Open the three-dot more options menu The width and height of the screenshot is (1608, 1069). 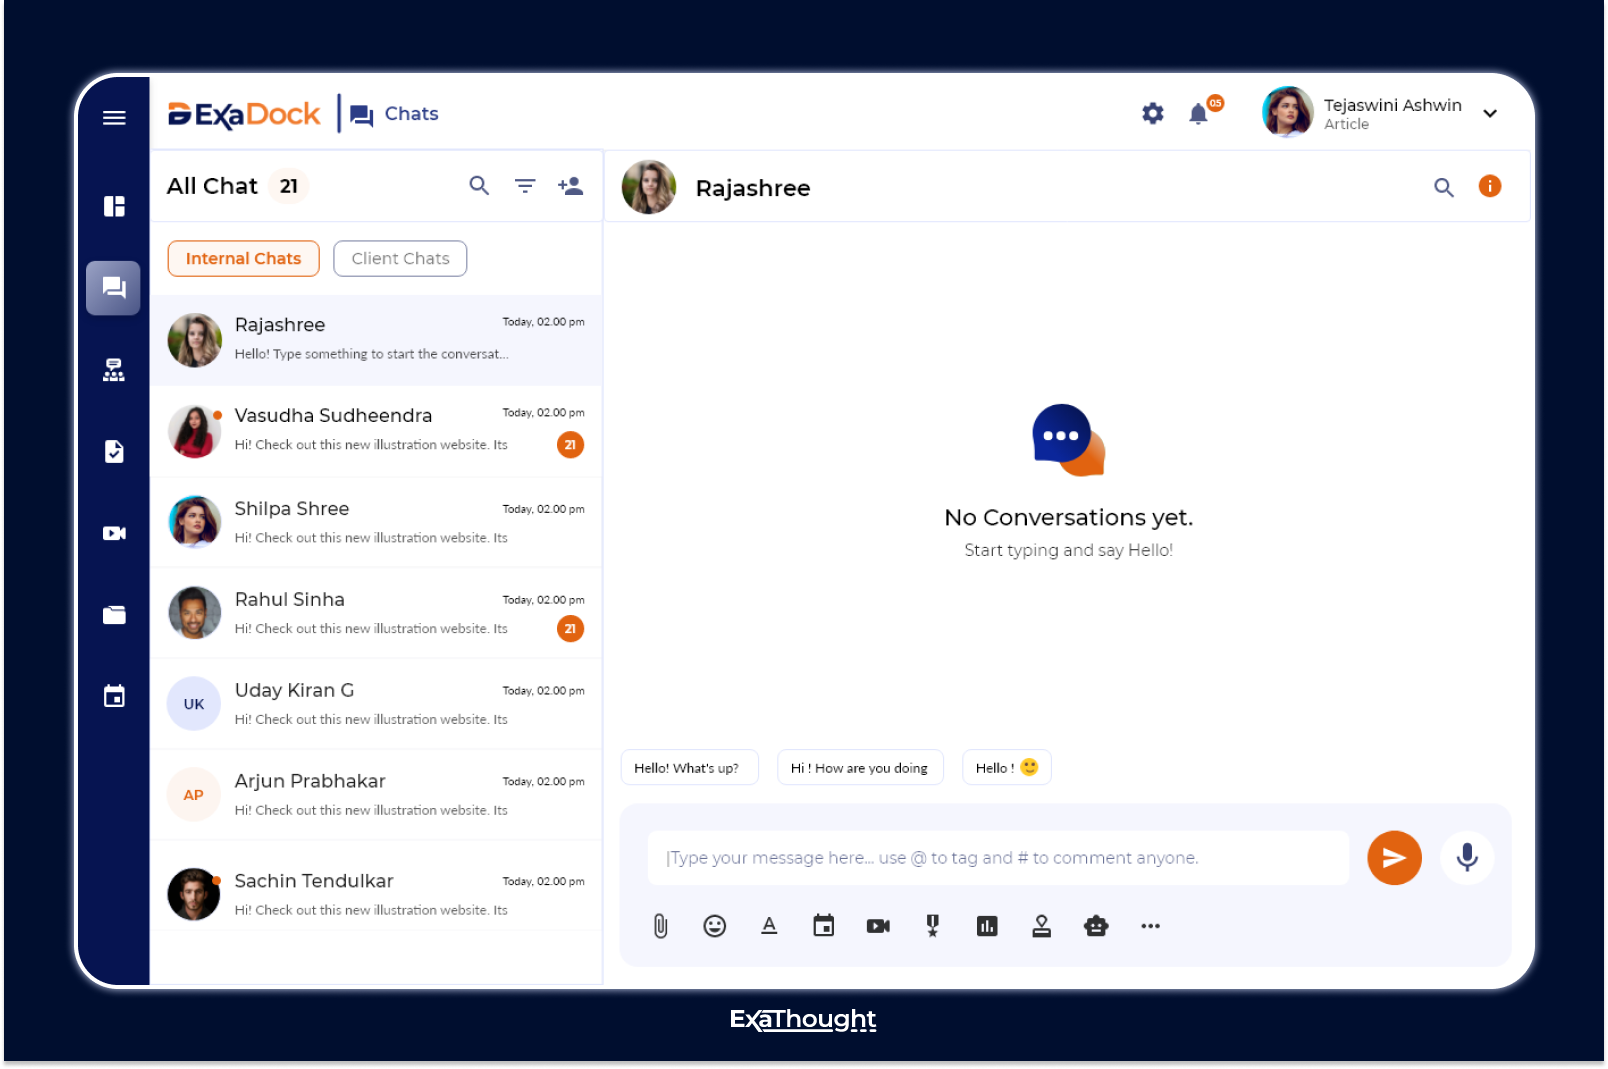click(1150, 926)
